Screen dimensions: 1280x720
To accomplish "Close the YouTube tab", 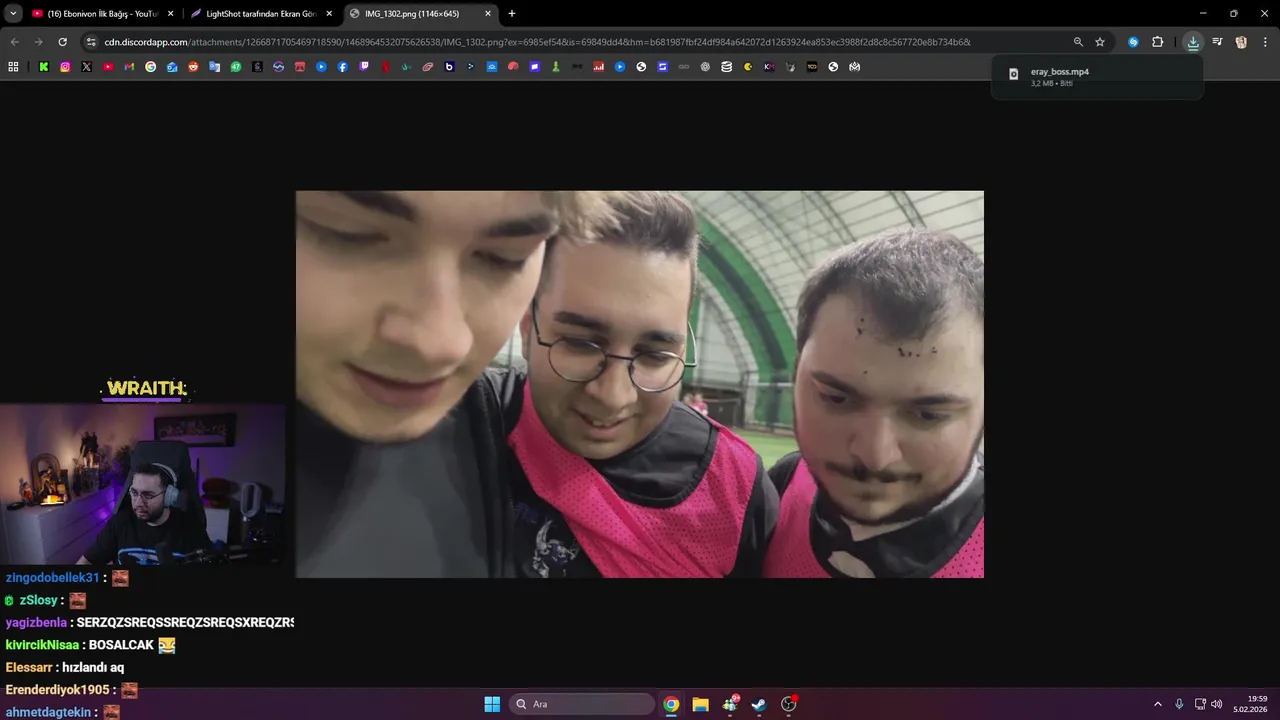I will 170,14.
